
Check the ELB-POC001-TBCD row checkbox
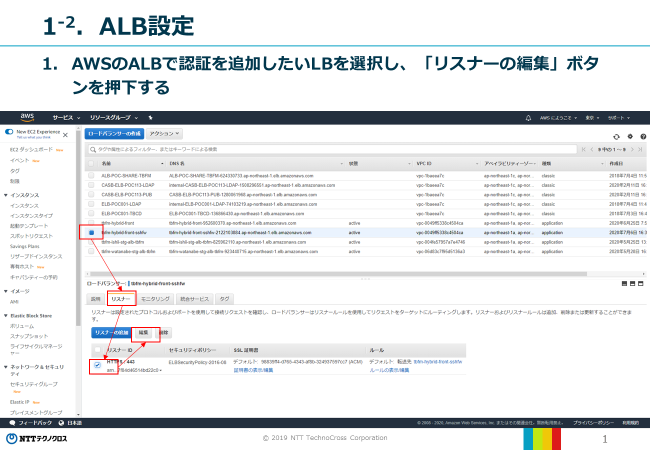pos(91,213)
